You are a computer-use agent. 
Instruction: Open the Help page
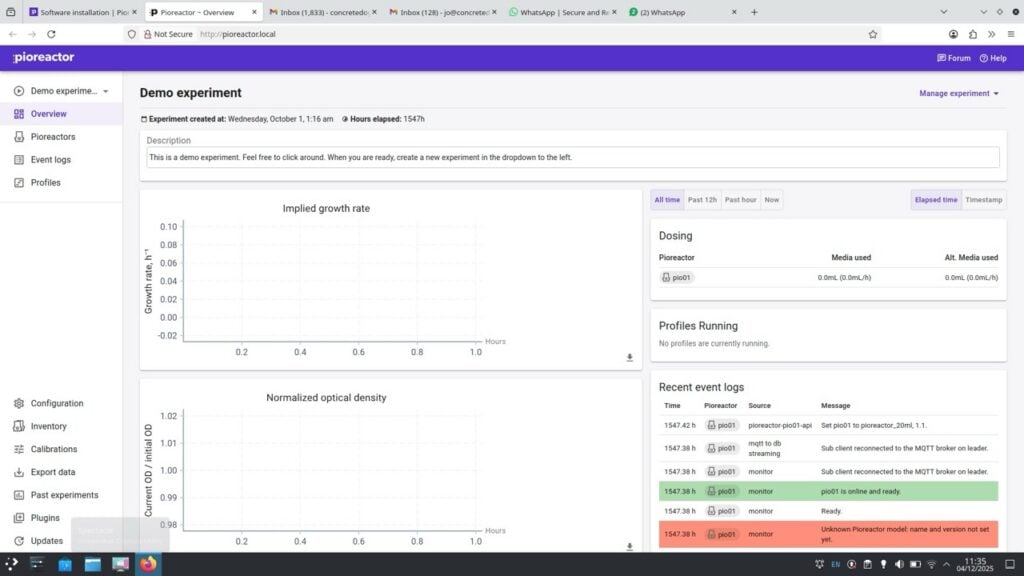(x=993, y=58)
